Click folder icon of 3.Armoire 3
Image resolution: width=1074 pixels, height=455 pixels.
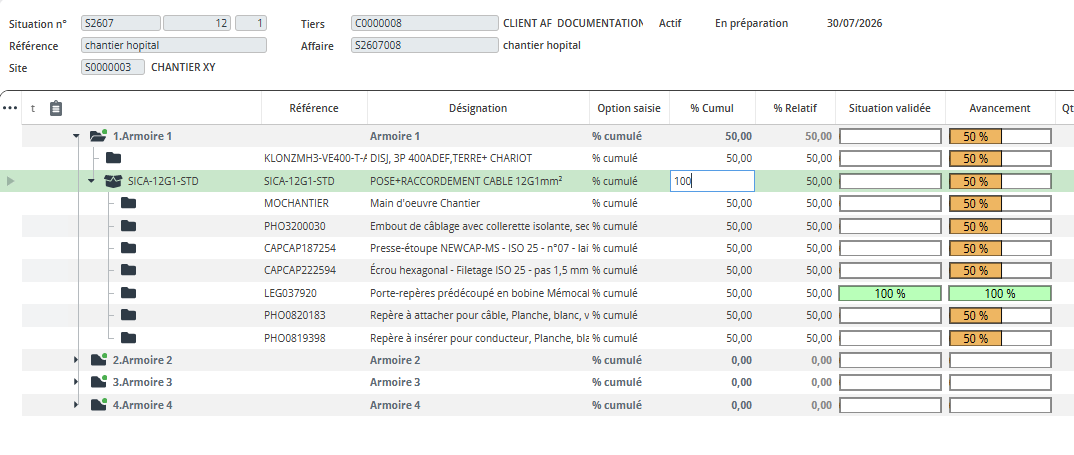point(99,382)
